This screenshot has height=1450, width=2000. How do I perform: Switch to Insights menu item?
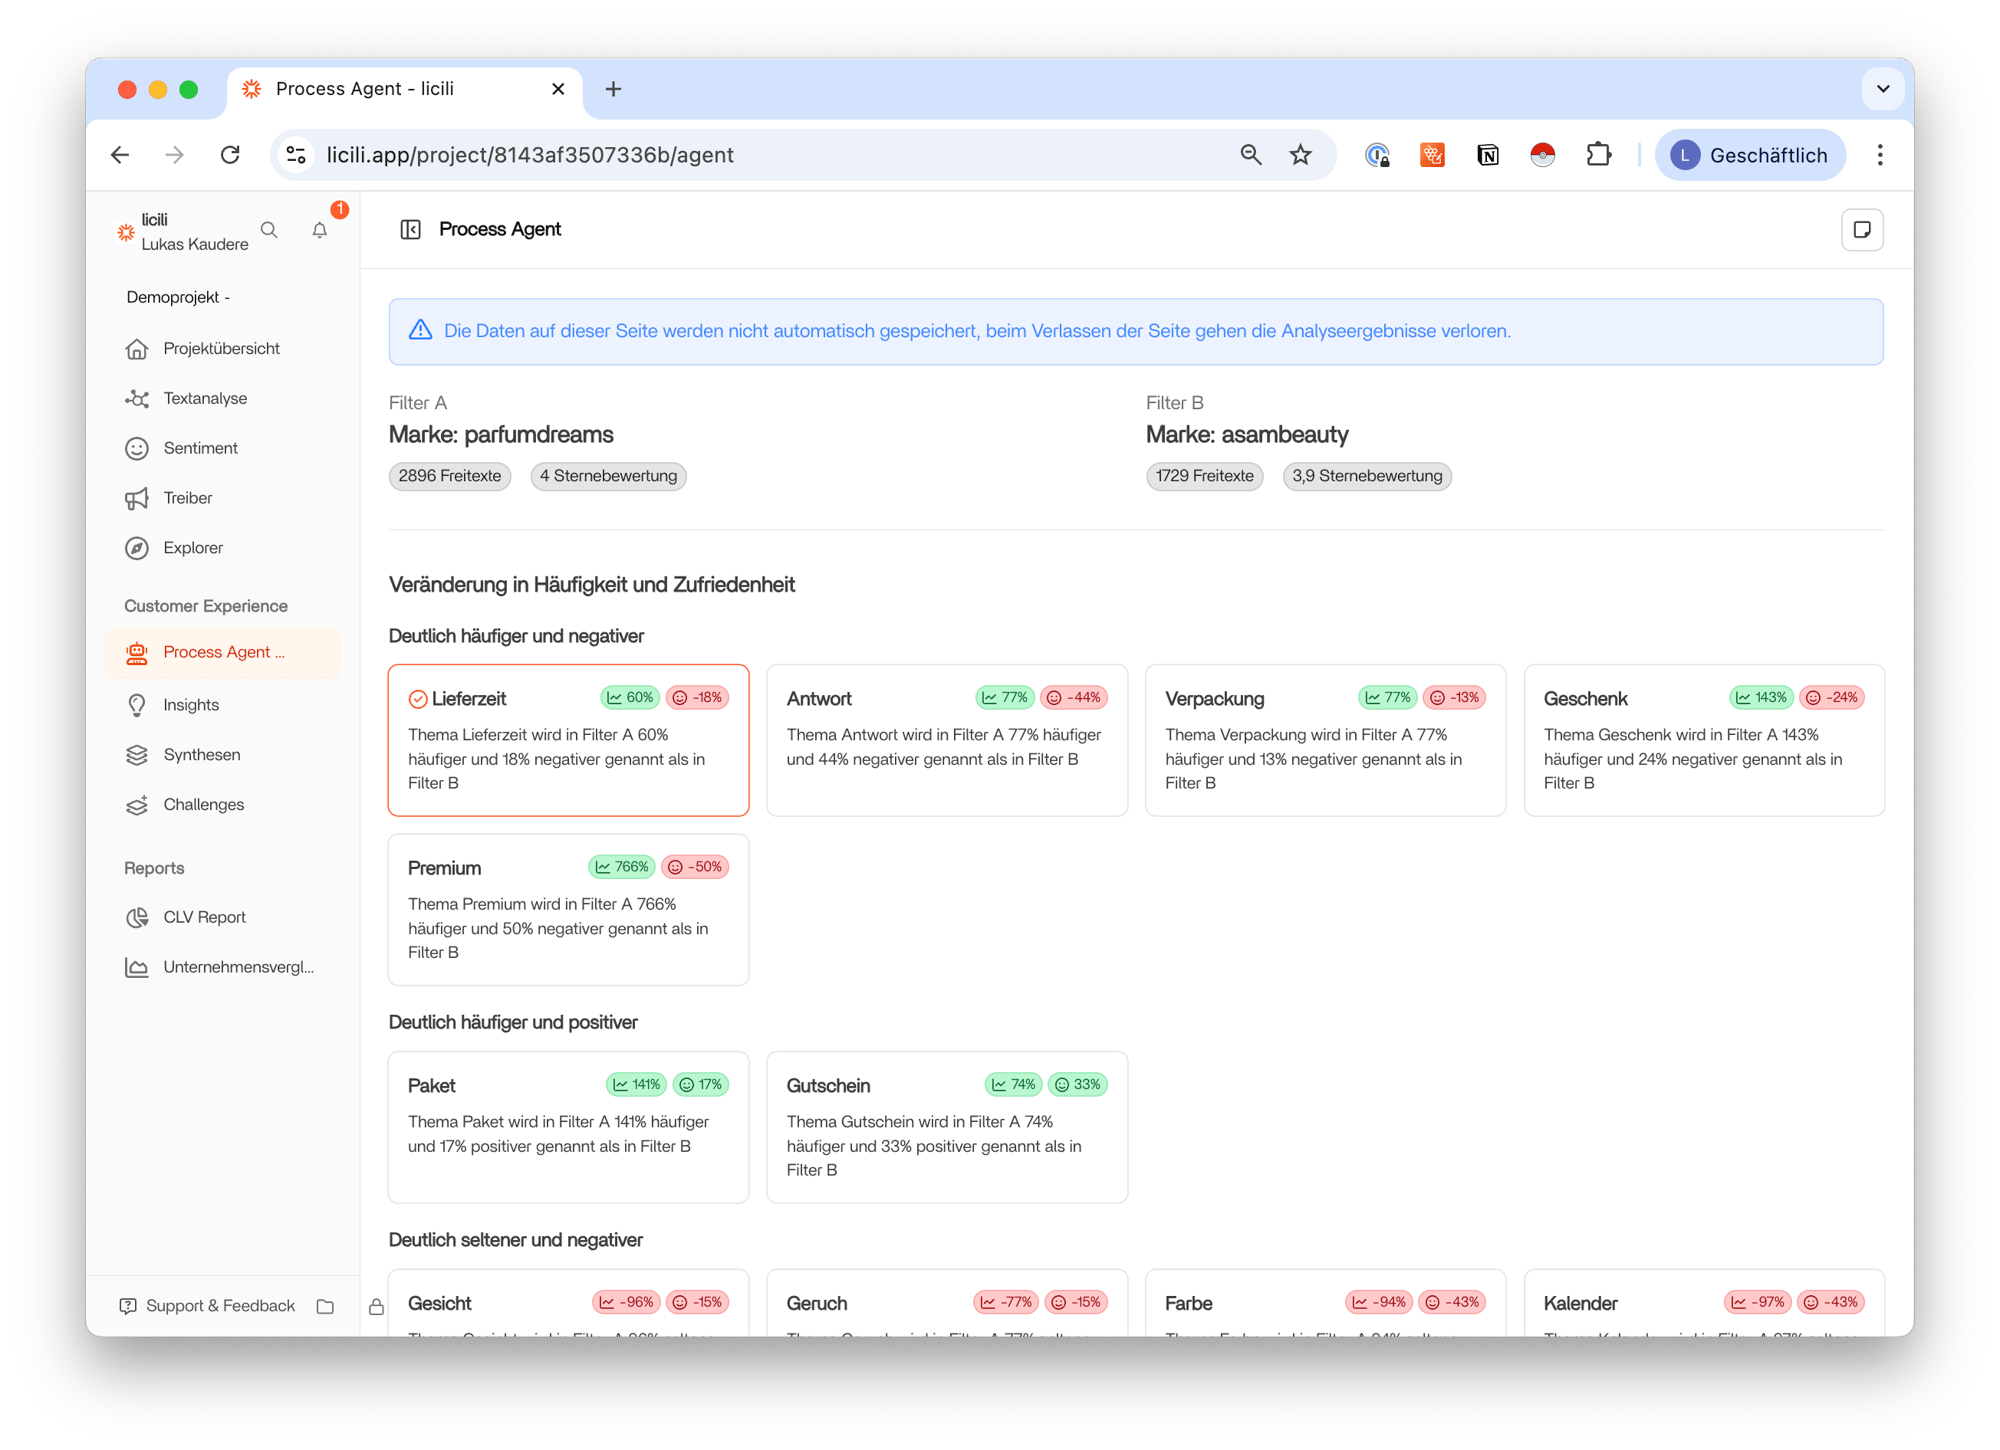tap(191, 705)
